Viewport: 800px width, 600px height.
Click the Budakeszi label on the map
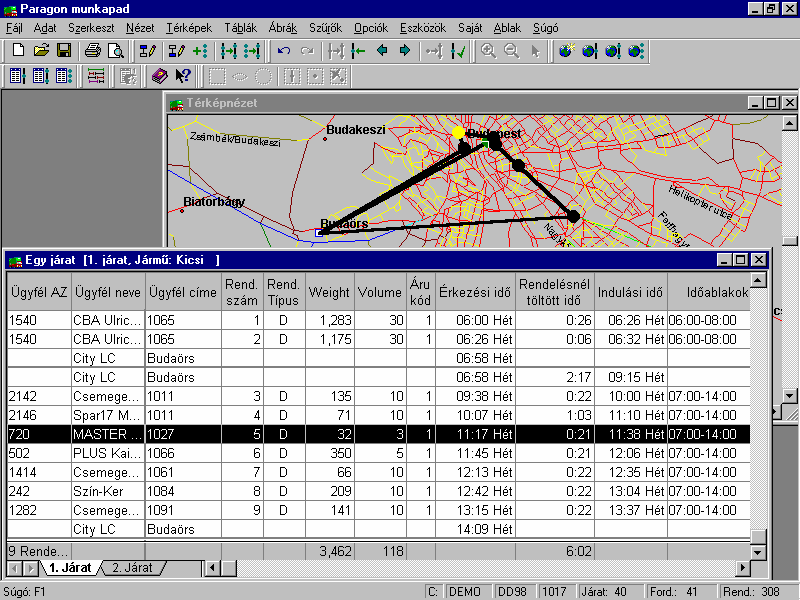tap(356, 130)
